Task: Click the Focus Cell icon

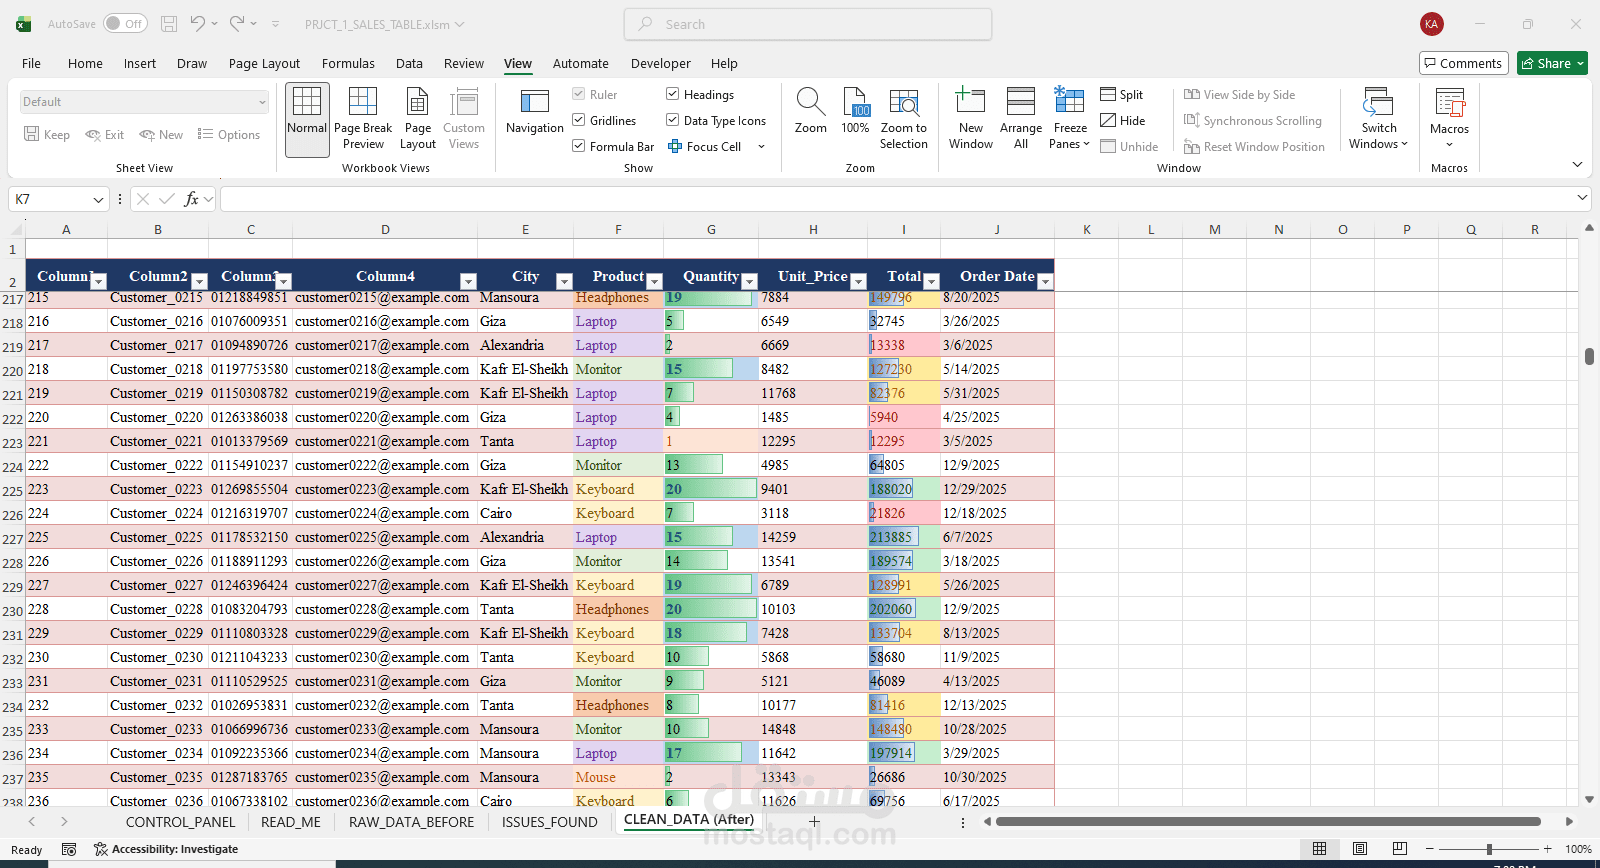Action: pos(675,147)
